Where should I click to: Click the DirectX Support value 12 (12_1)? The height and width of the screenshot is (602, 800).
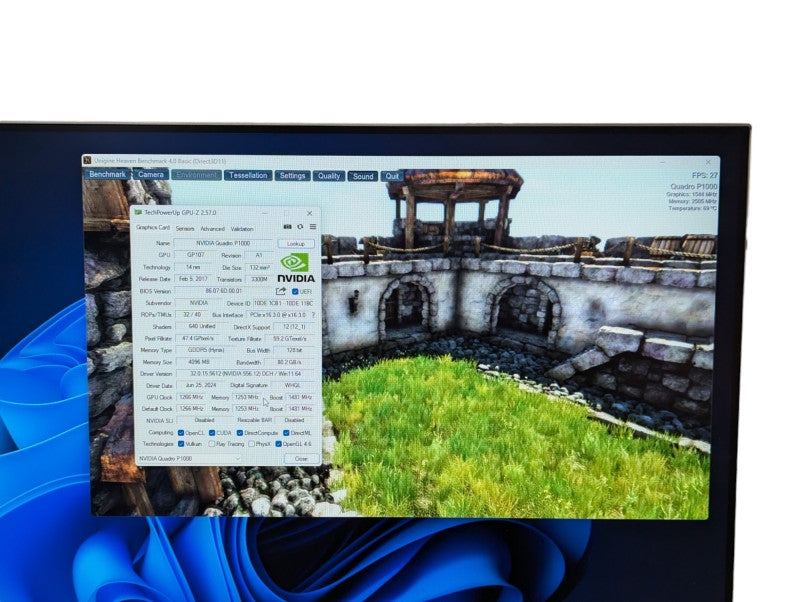coord(294,327)
